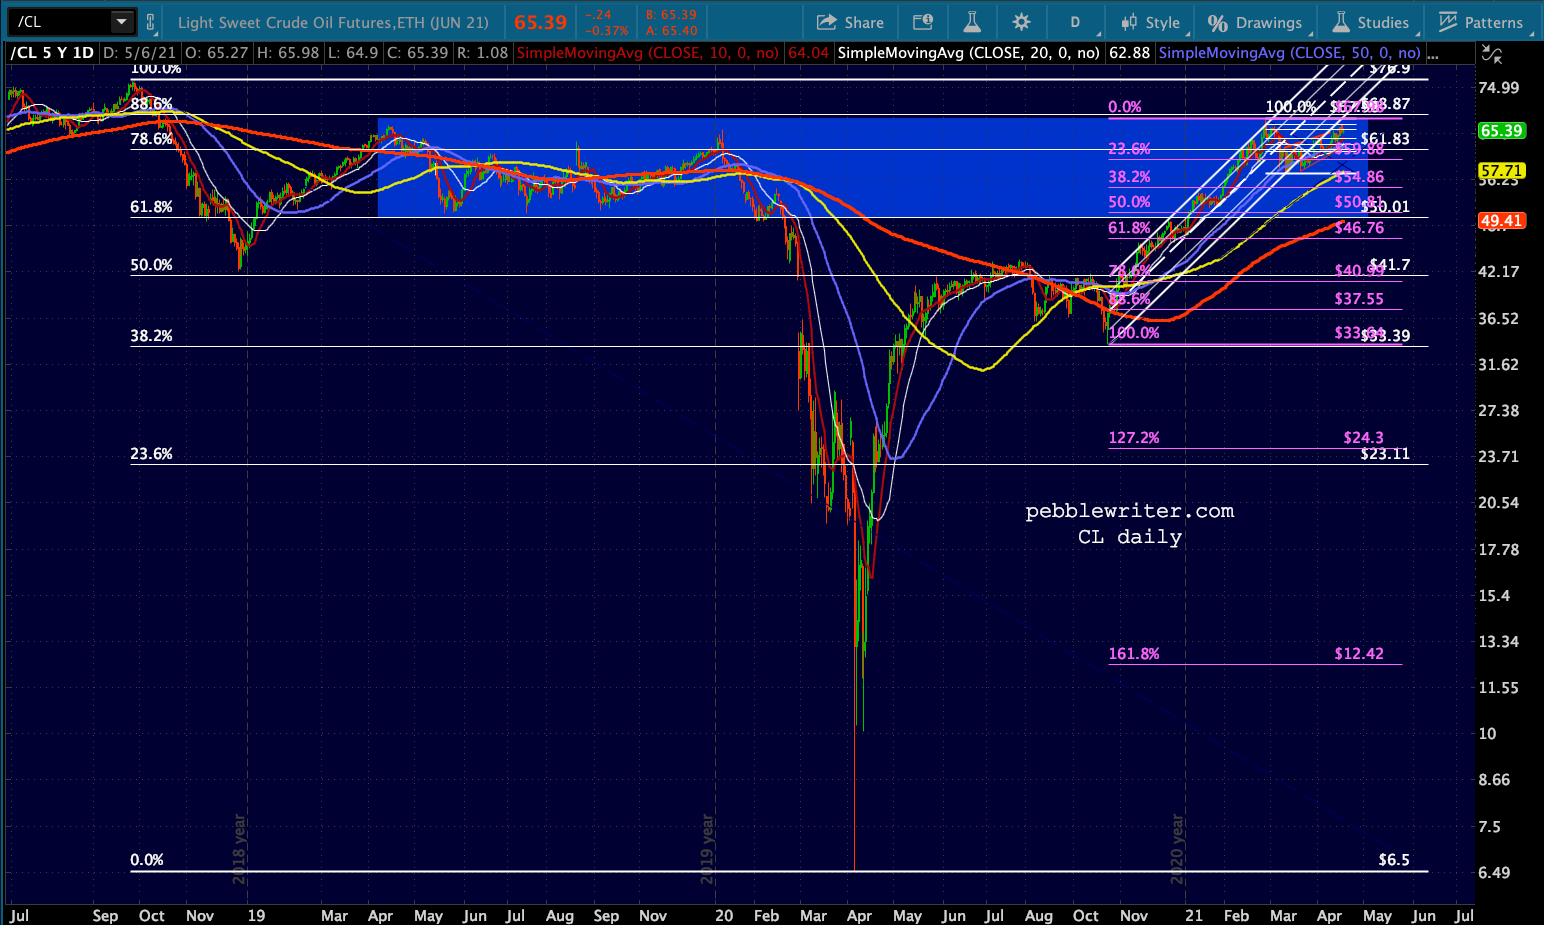Click the white 23.6% retracement label
Viewport: 1544px width, 925px height.
[152, 454]
